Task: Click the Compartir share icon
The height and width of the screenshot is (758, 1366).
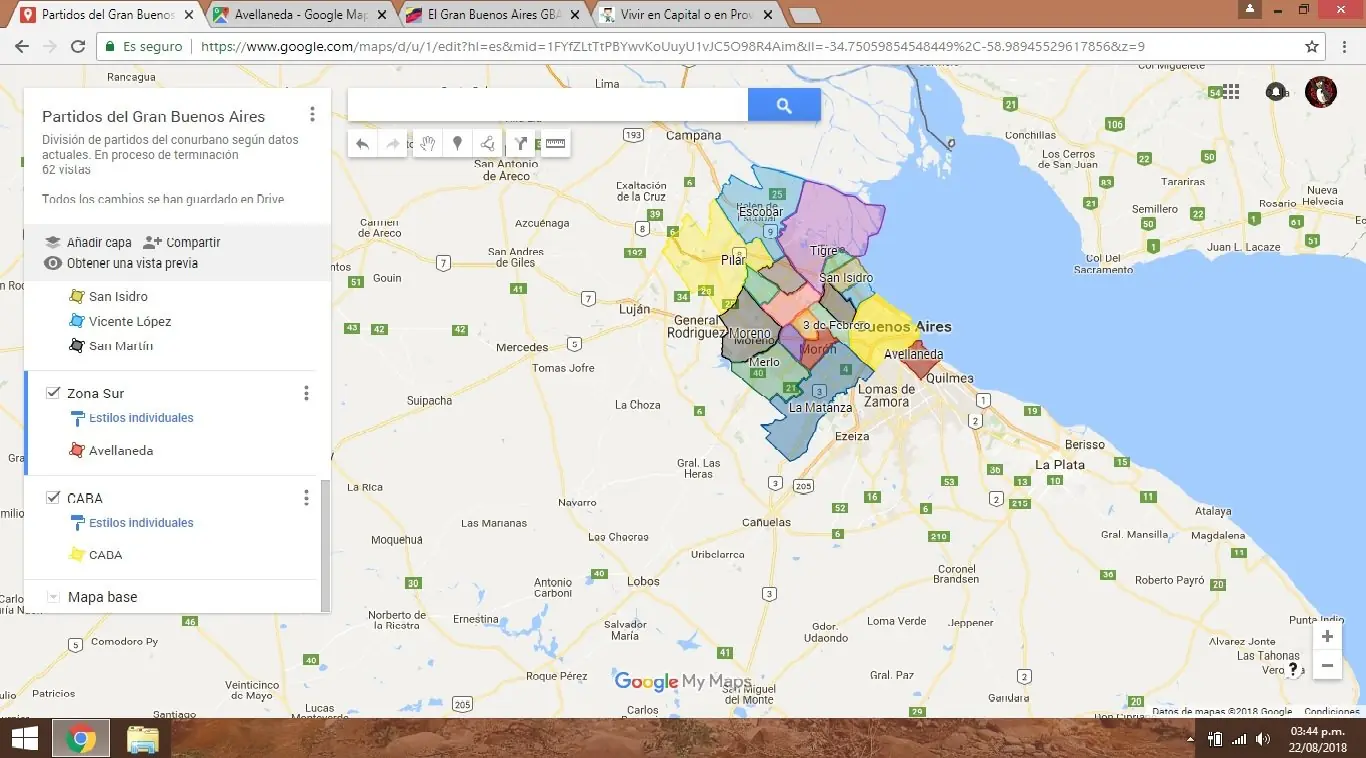Action: click(154, 241)
